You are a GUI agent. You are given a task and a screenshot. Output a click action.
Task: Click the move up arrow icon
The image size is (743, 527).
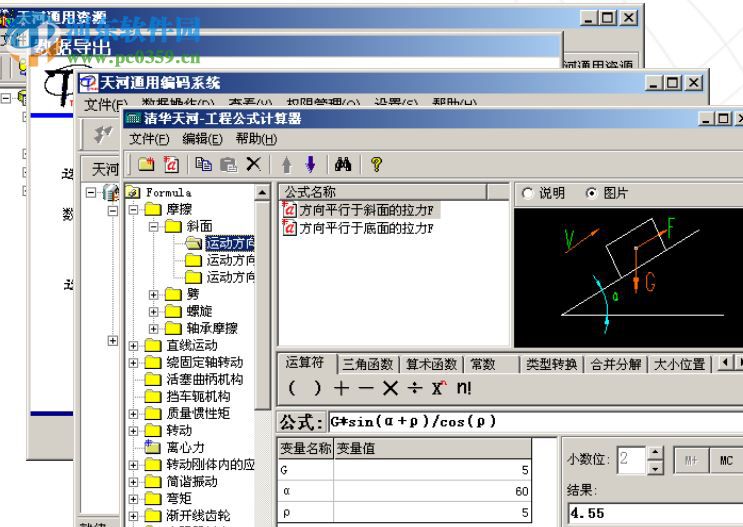286,164
